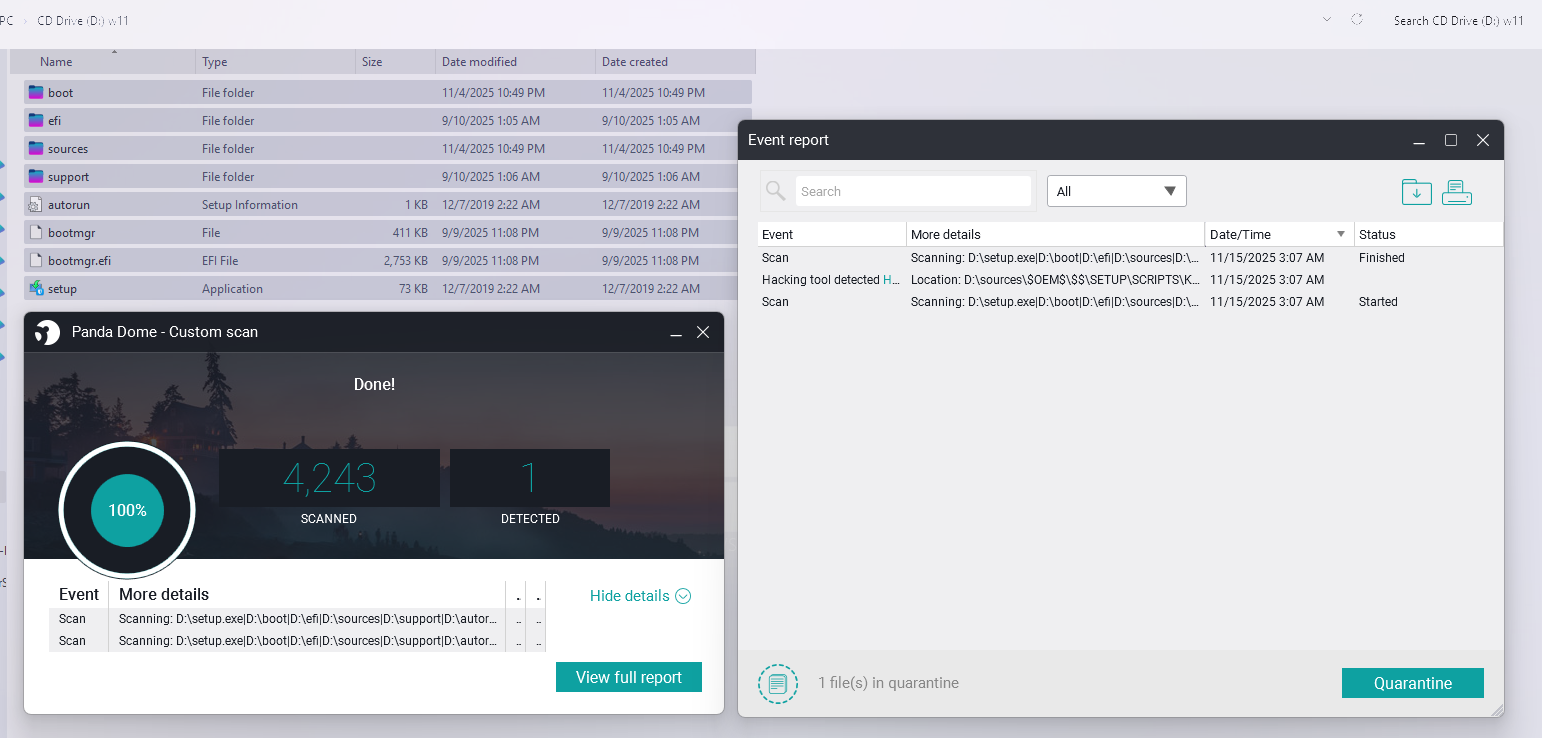Select the Scan row with Finished status
Screen dimensions: 1542x738
coord(1130,258)
